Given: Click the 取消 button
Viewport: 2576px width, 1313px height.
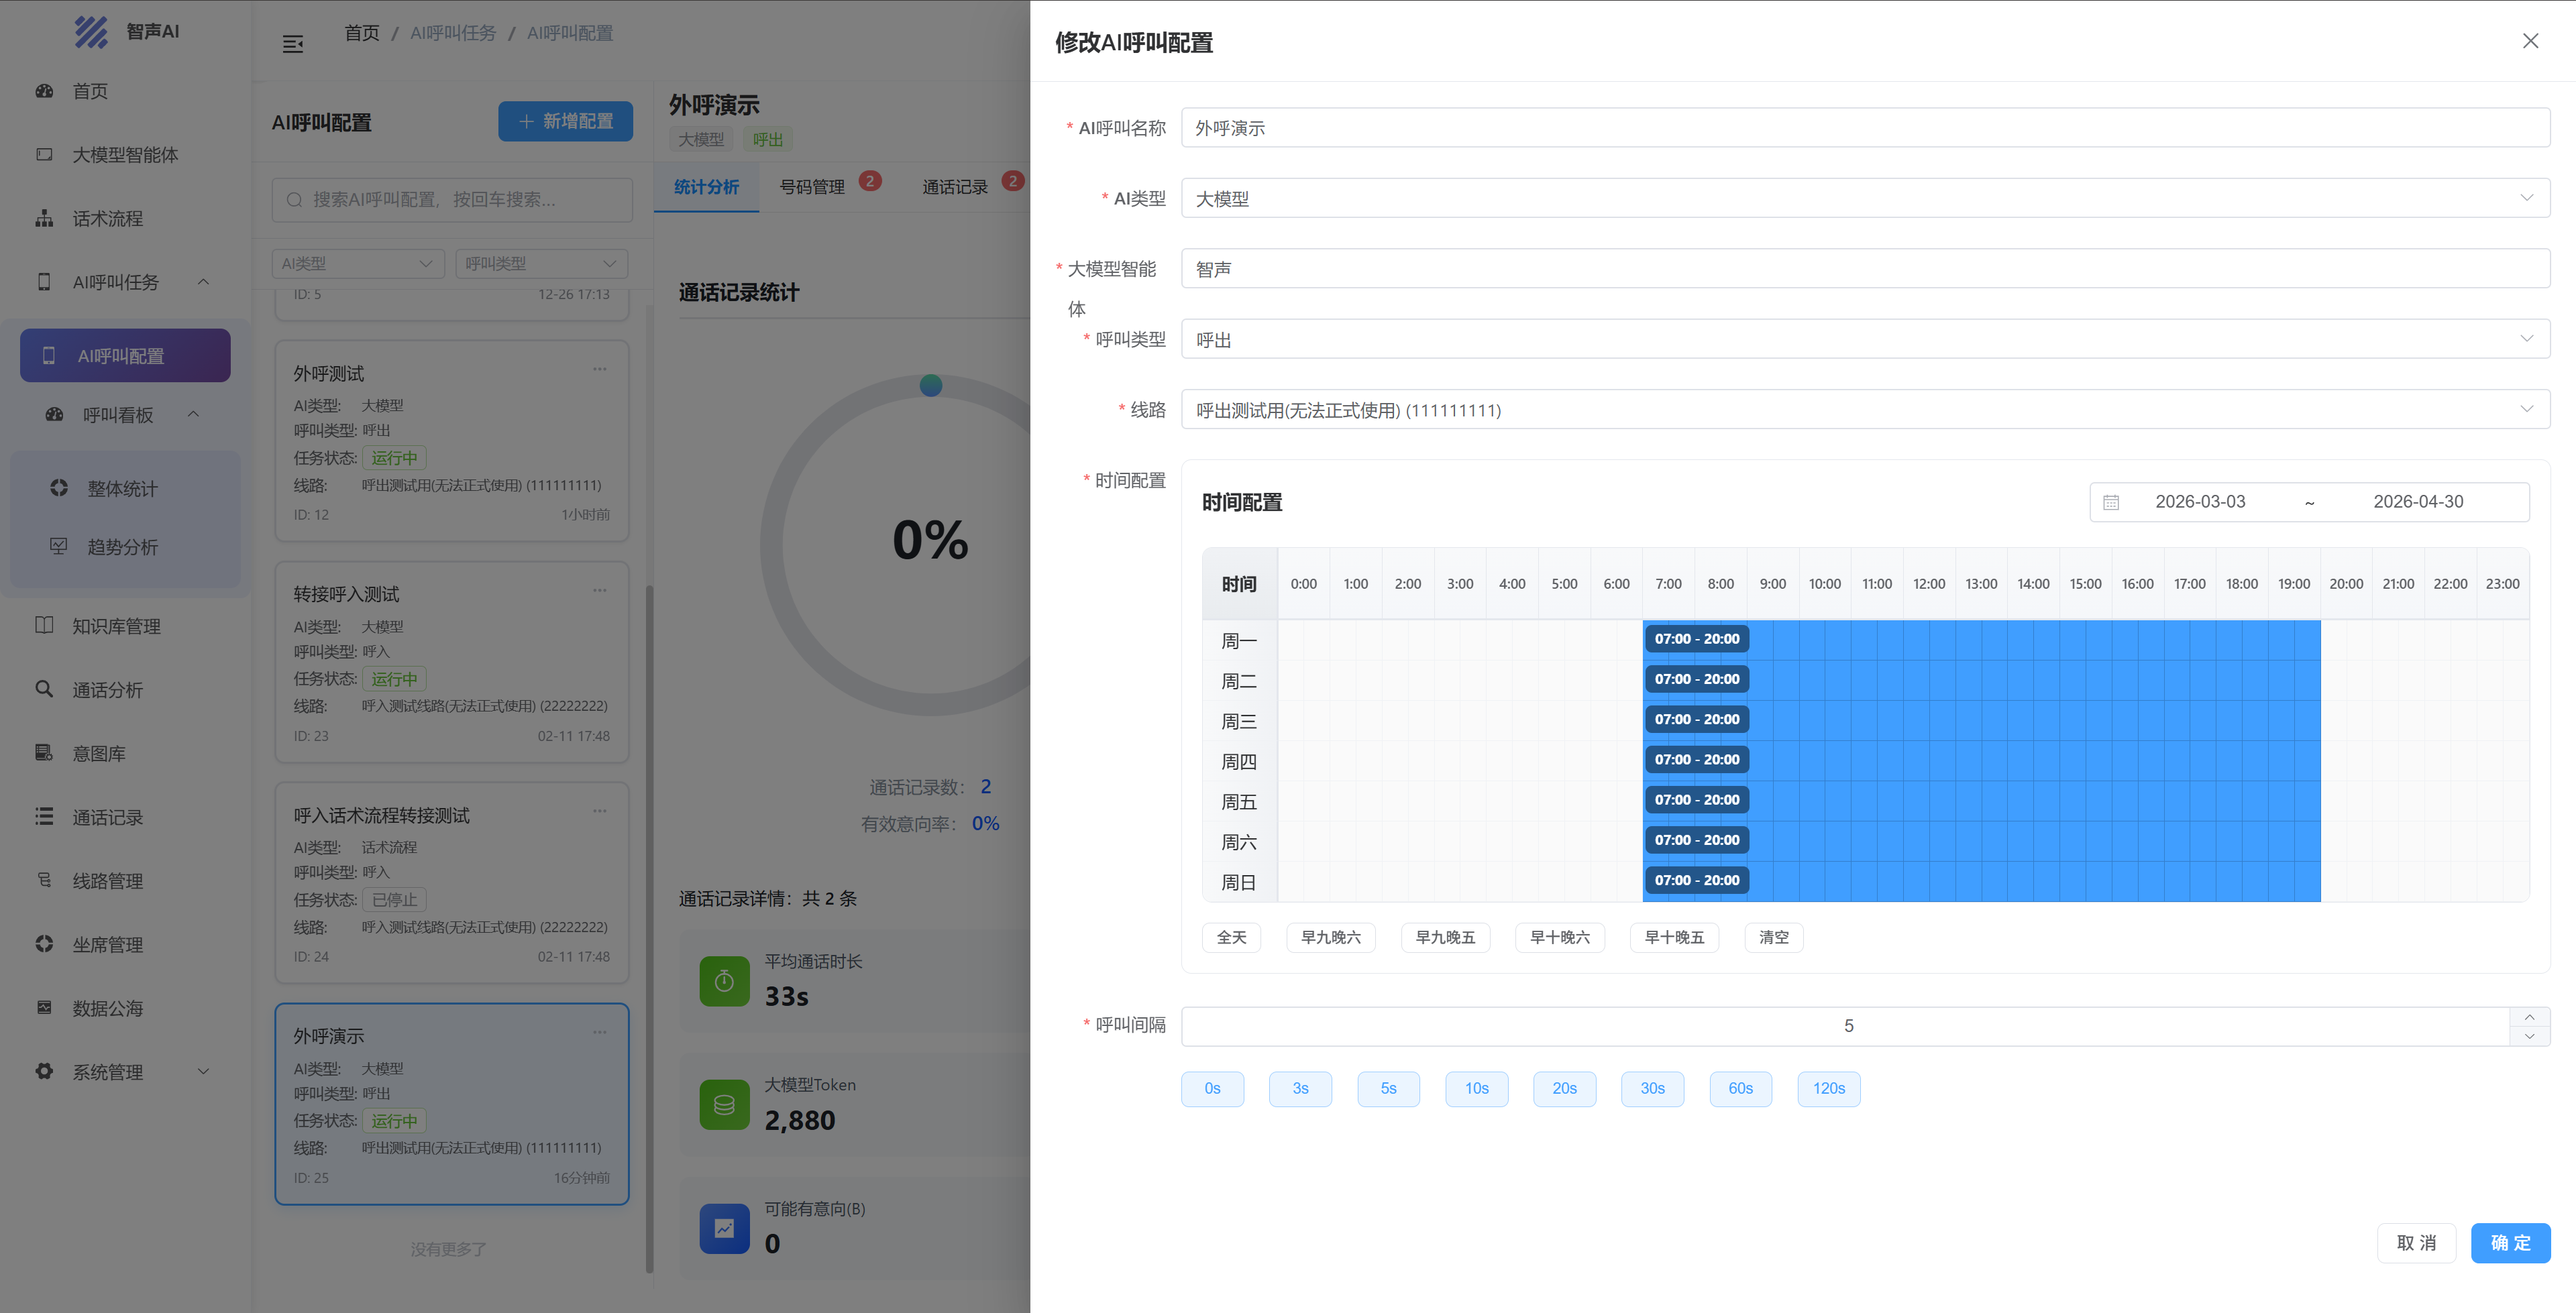Looking at the screenshot, I should click(2416, 1243).
